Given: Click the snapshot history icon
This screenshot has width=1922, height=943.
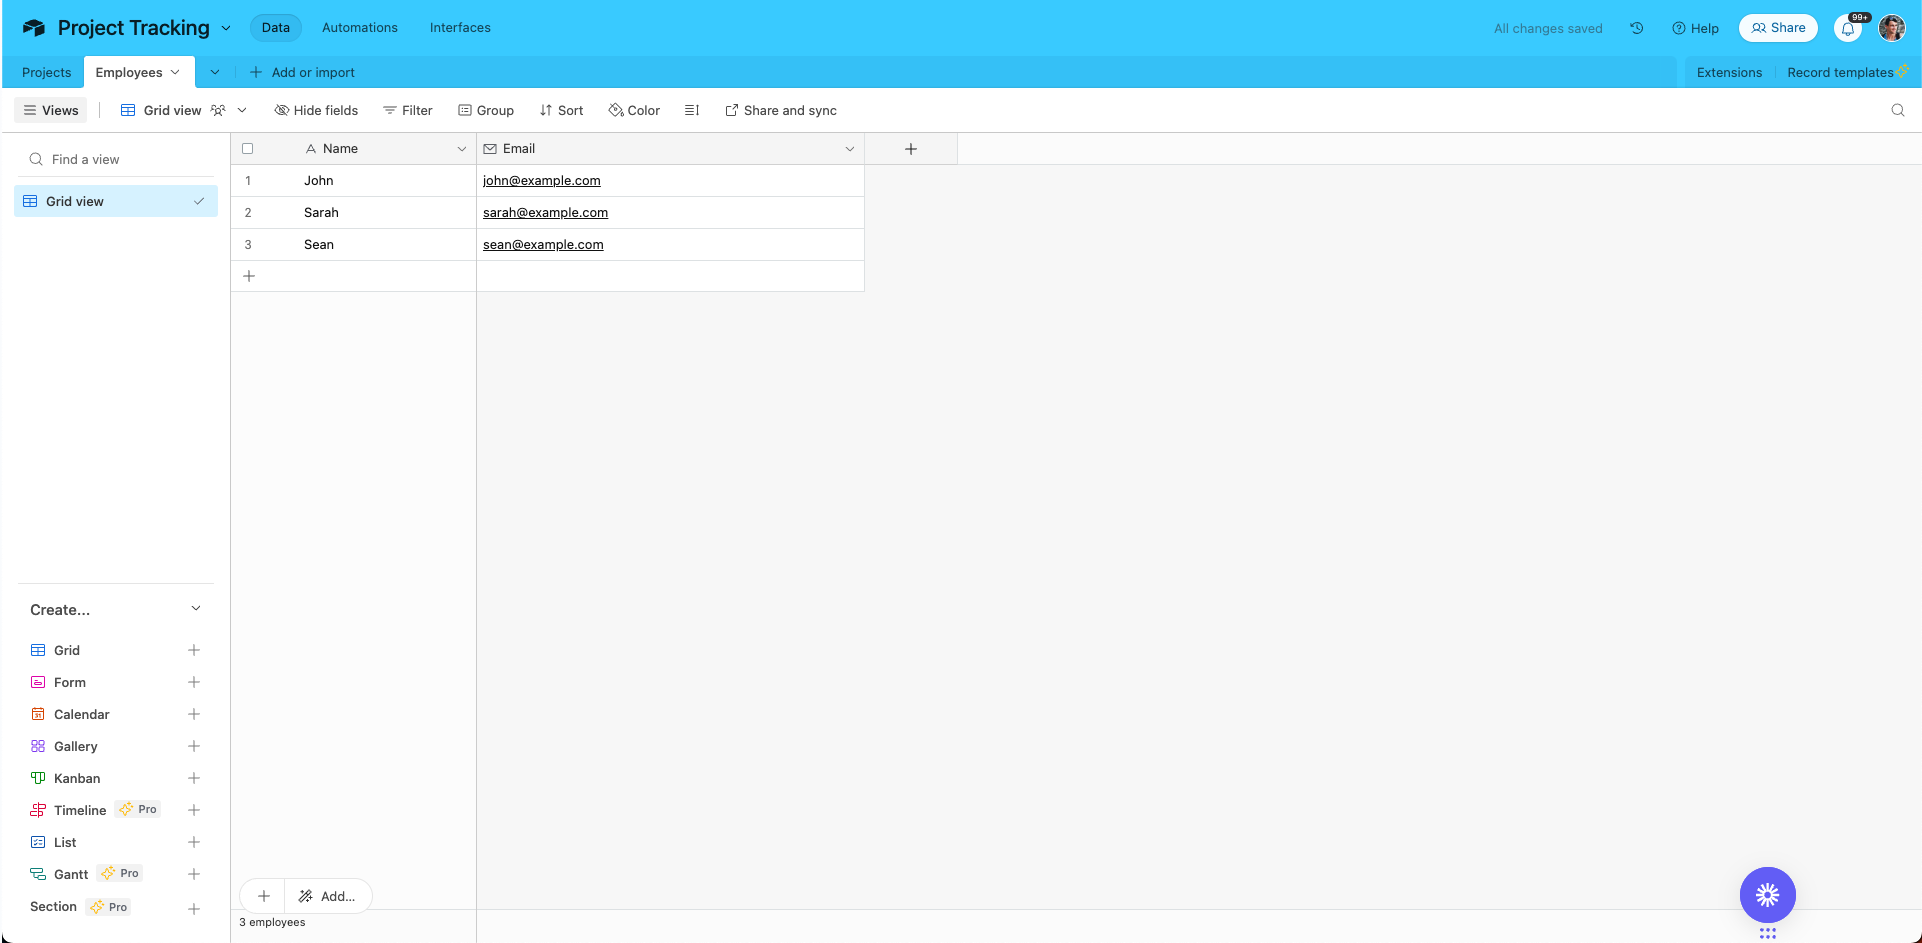Looking at the screenshot, I should coord(1637,28).
